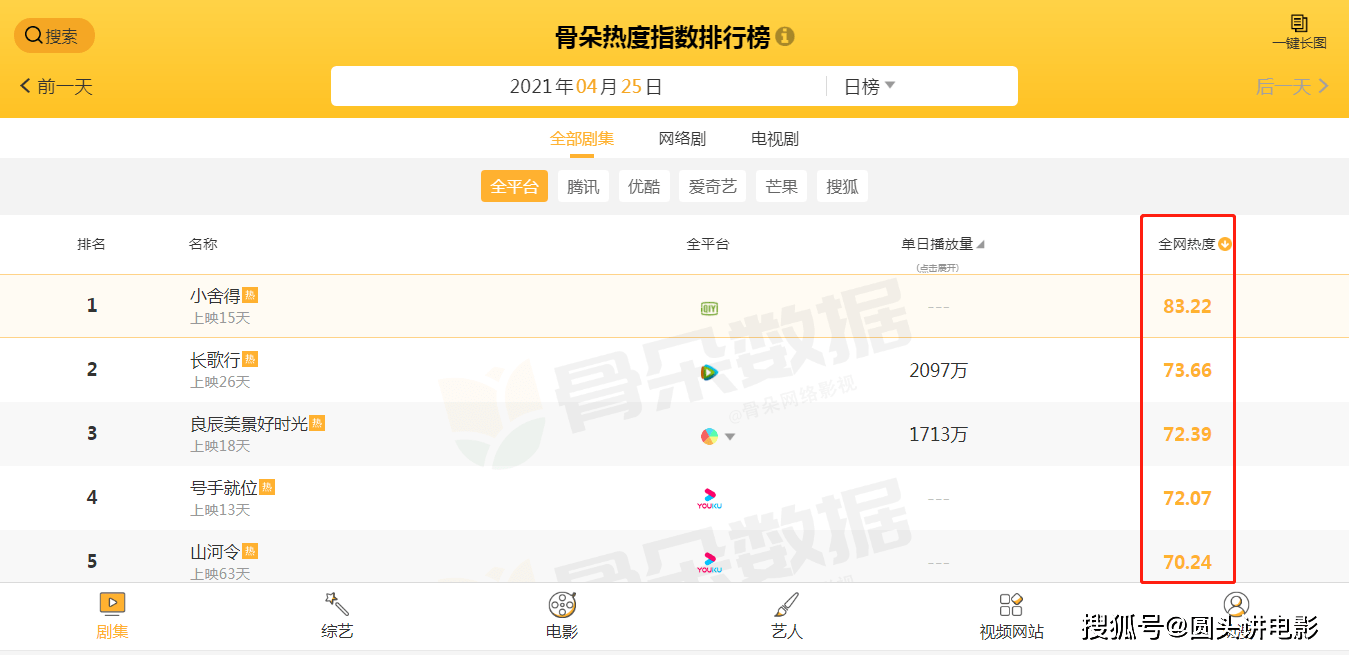Select the 全平台 platform filter
1349x655 pixels.
tap(515, 186)
